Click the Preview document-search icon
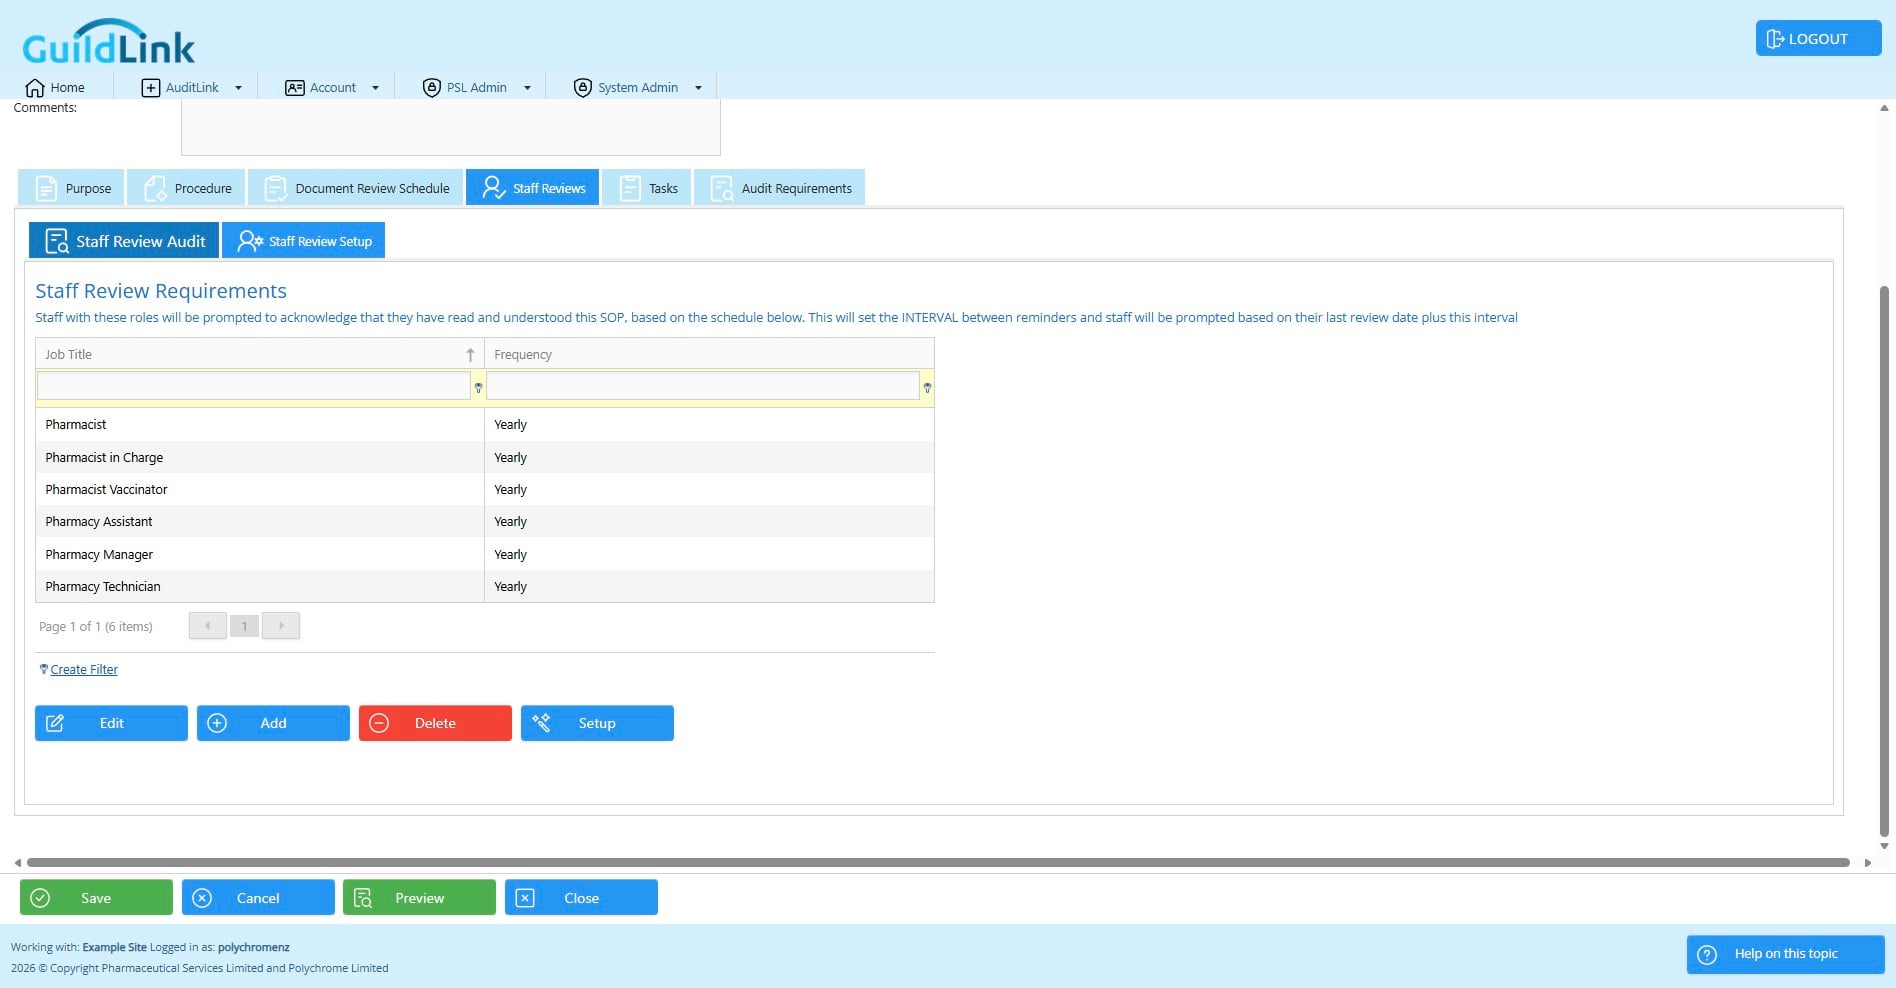 363,898
